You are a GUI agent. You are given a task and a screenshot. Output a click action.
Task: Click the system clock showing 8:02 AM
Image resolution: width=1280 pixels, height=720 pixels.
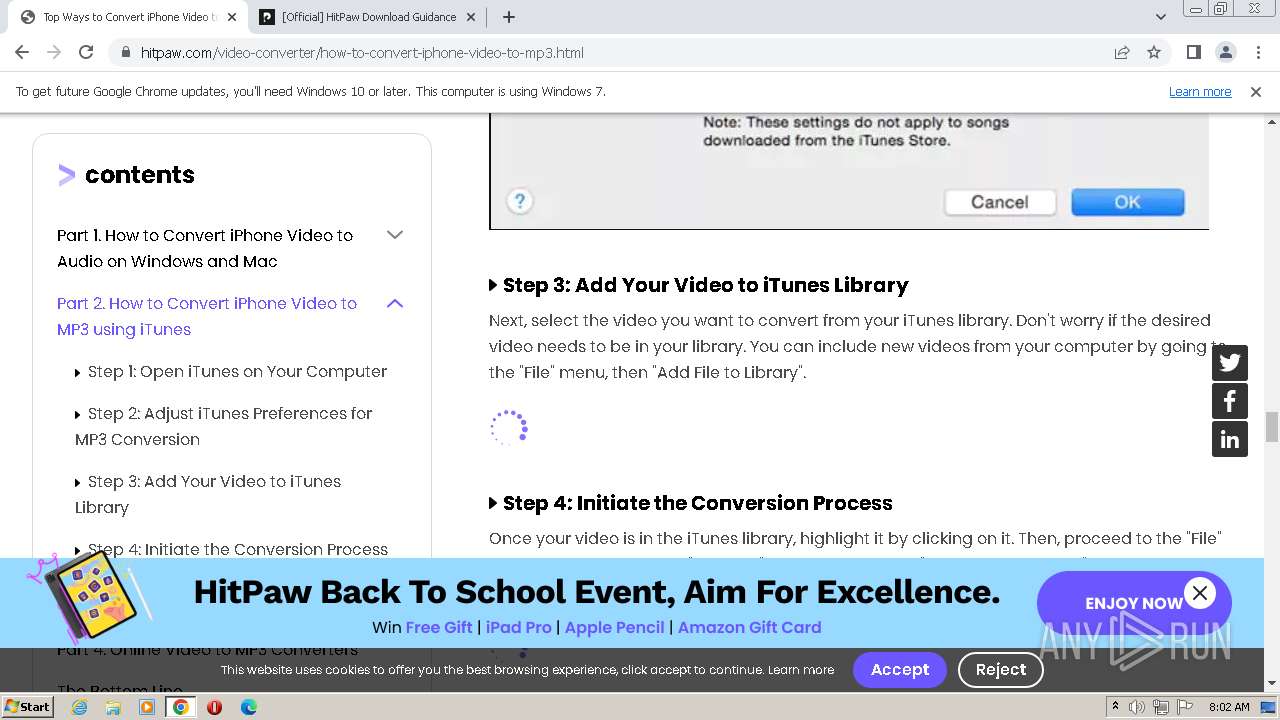point(1229,707)
